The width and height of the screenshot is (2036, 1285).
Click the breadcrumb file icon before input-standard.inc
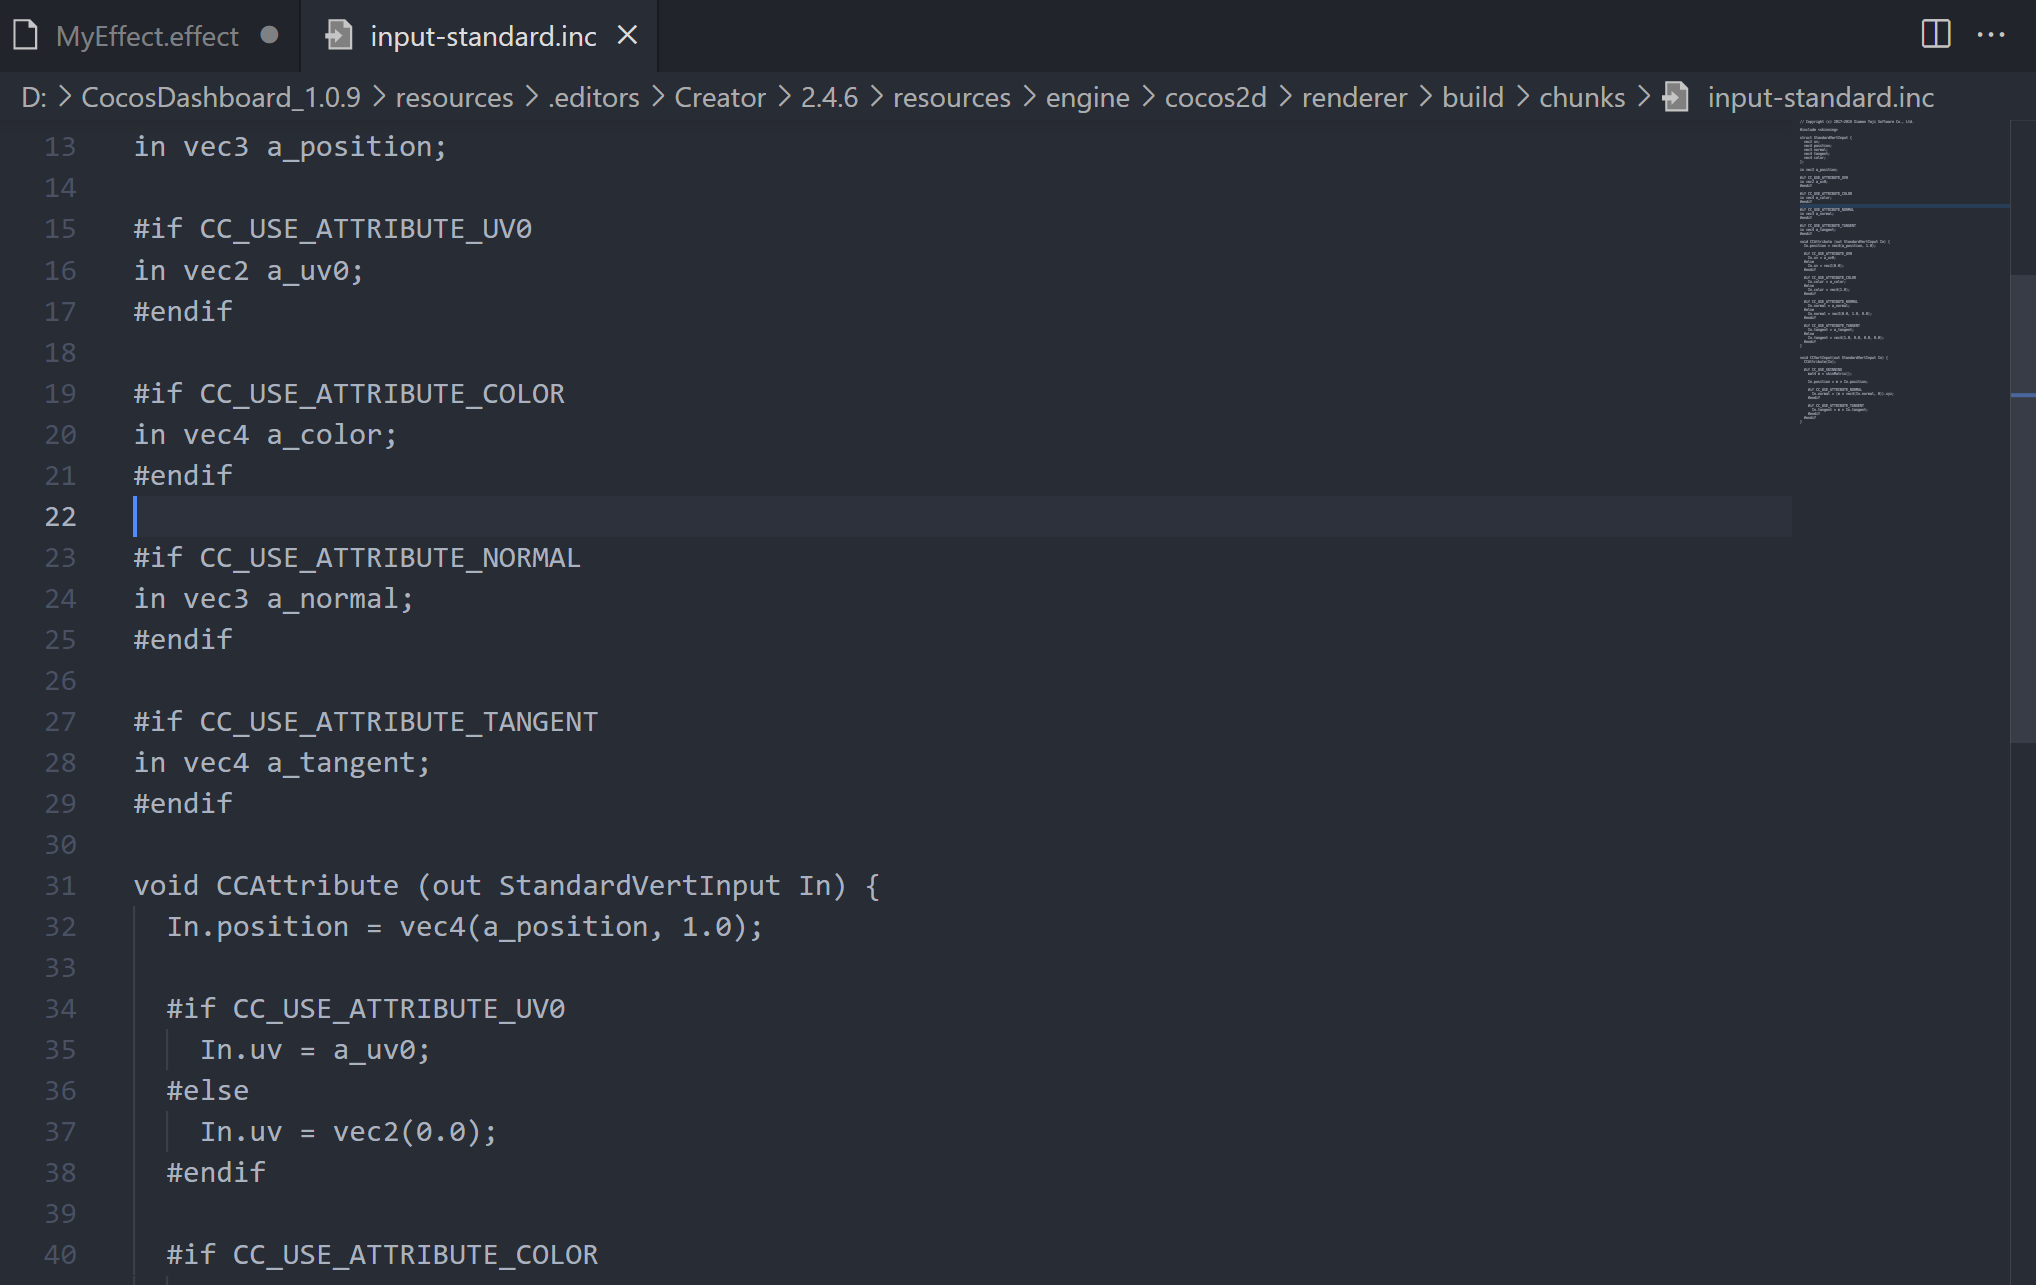coord(1676,97)
